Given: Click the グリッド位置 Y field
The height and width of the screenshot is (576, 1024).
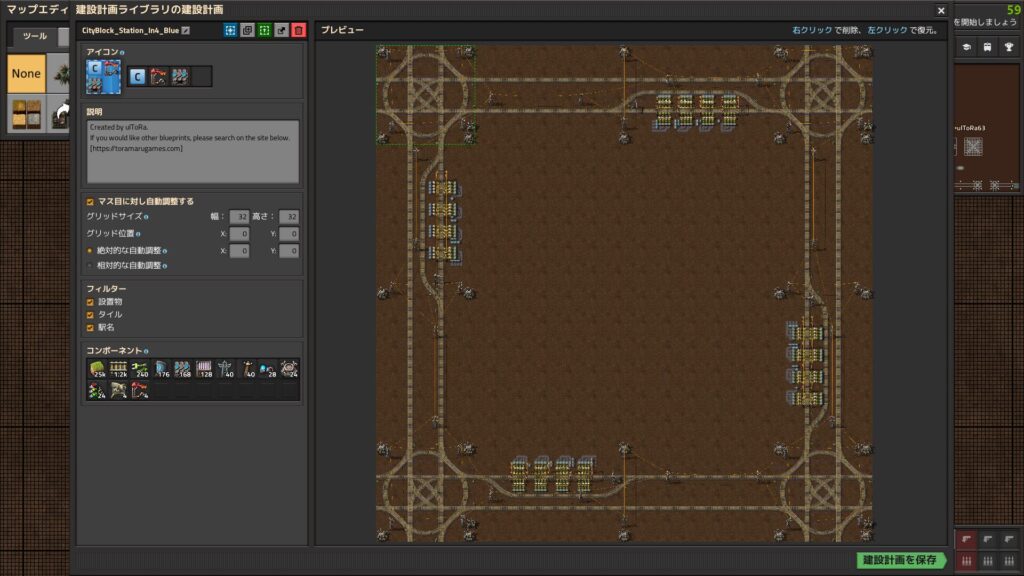Looking at the screenshot, I should [289, 233].
